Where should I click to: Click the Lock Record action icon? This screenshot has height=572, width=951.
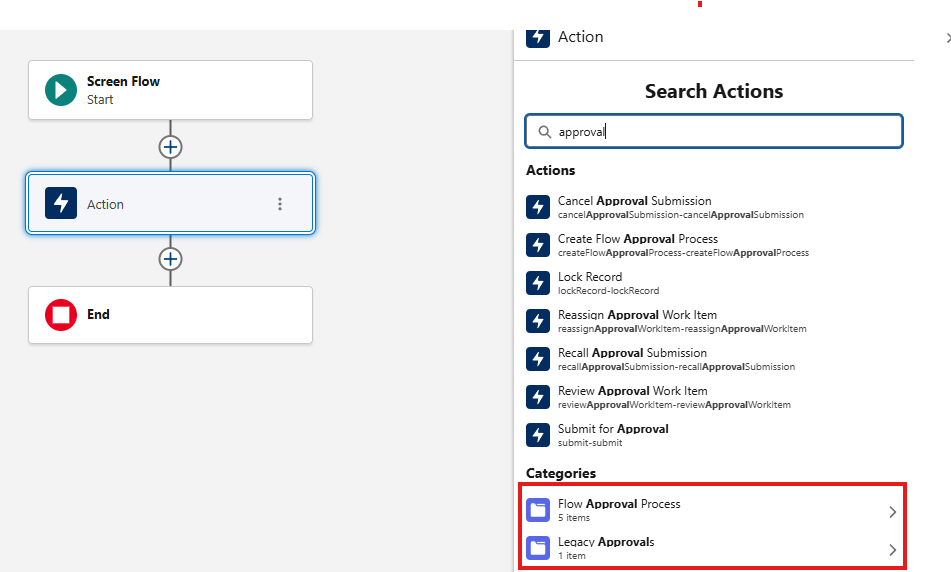(538, 283)
